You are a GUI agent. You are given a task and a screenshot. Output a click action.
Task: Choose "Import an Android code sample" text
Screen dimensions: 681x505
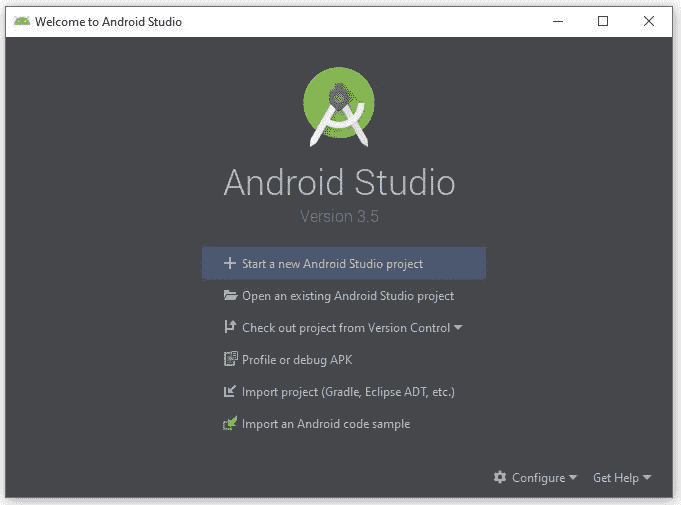[325, 424]
